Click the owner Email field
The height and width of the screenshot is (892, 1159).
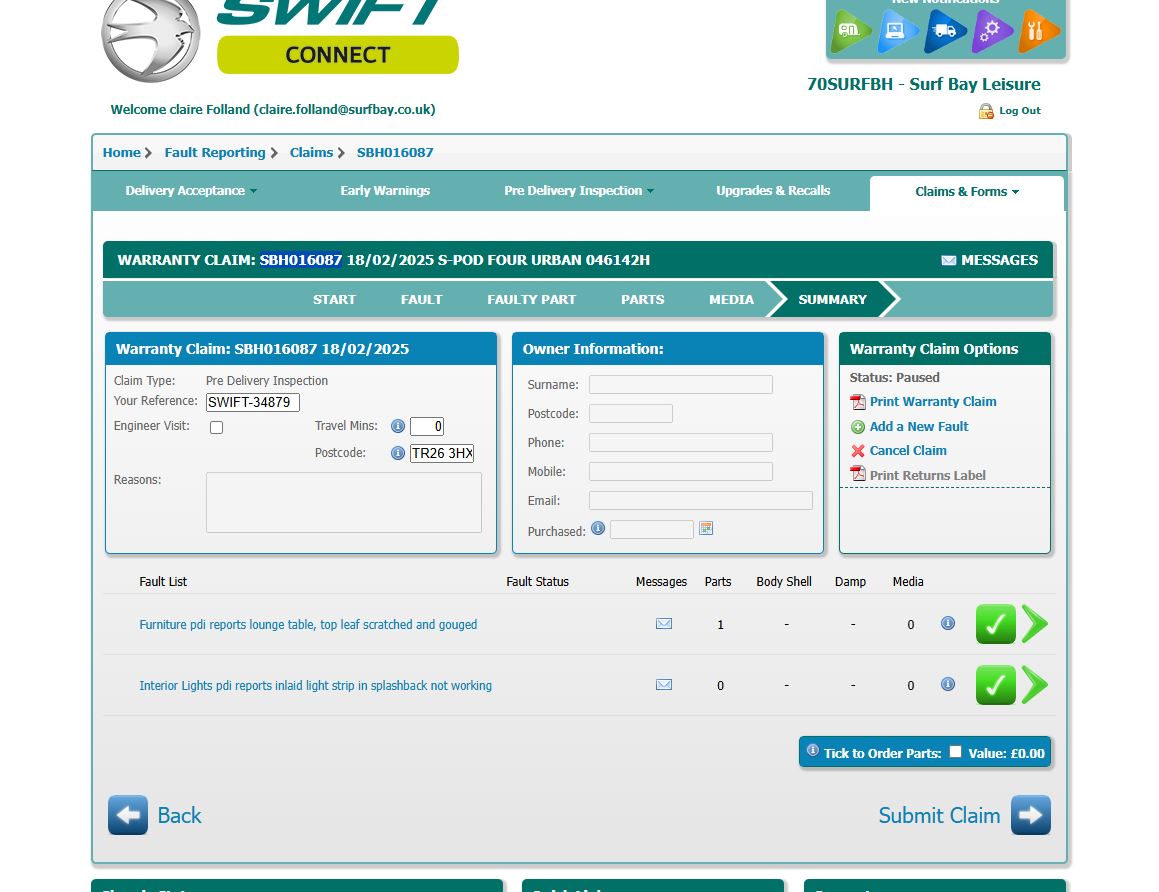tap(701, 500)
